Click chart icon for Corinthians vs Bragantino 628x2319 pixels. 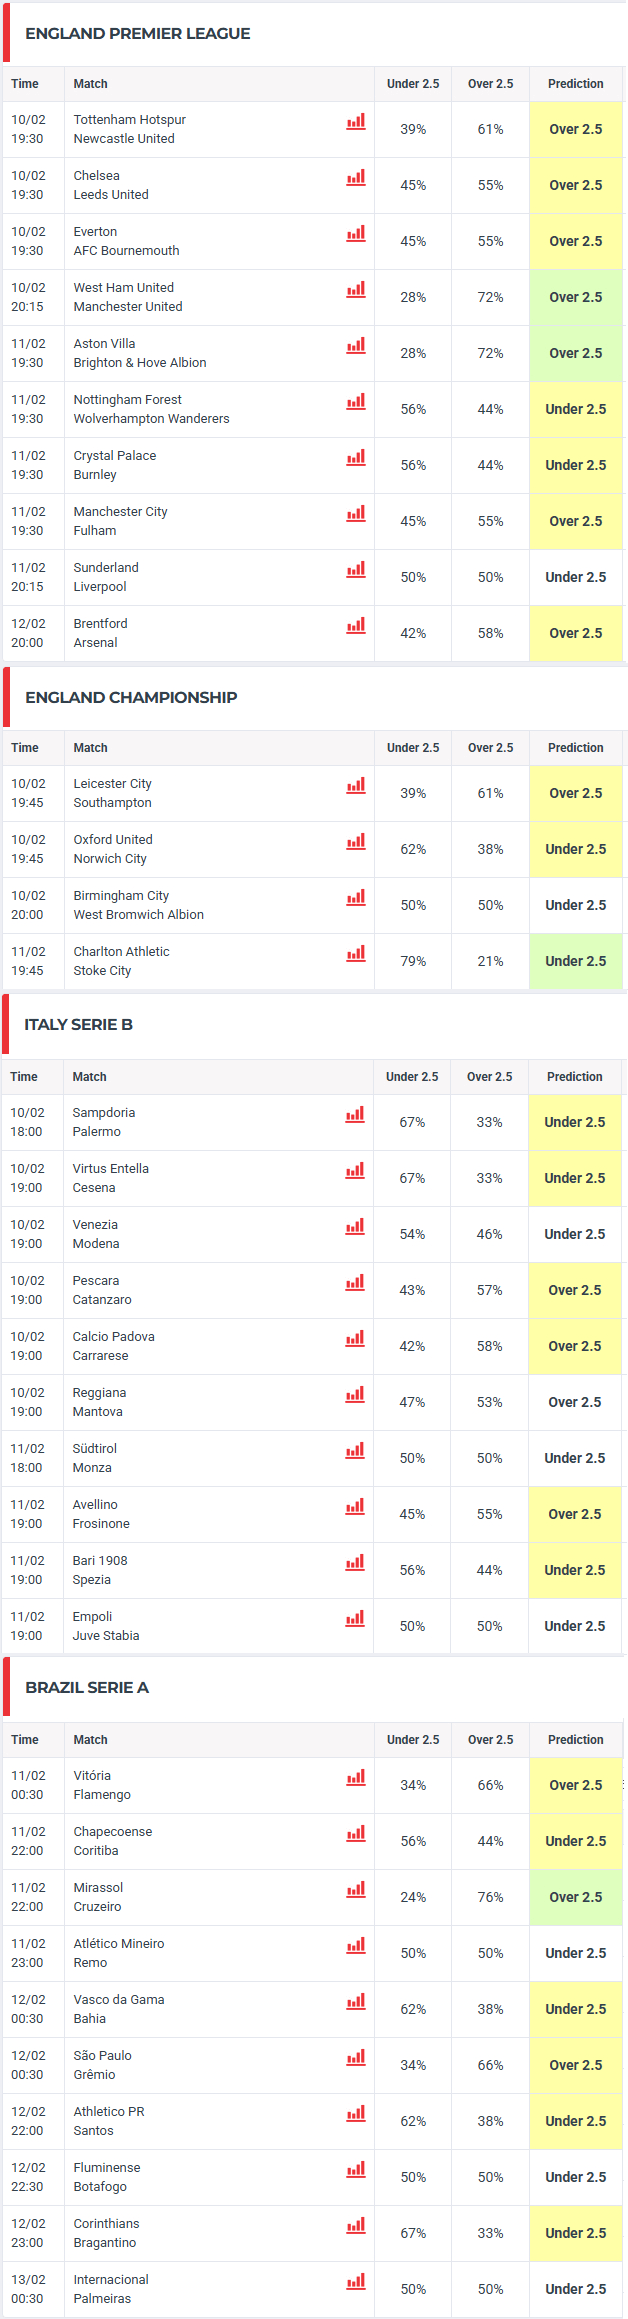[x=356, y=2225]
